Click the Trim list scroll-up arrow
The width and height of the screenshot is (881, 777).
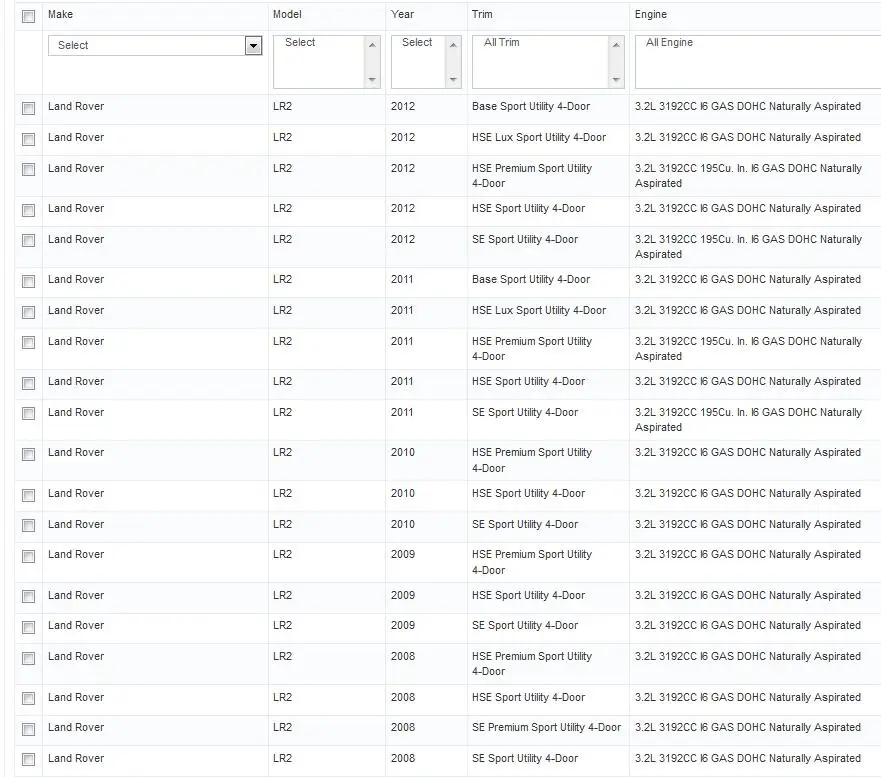[x=616, y=44]
